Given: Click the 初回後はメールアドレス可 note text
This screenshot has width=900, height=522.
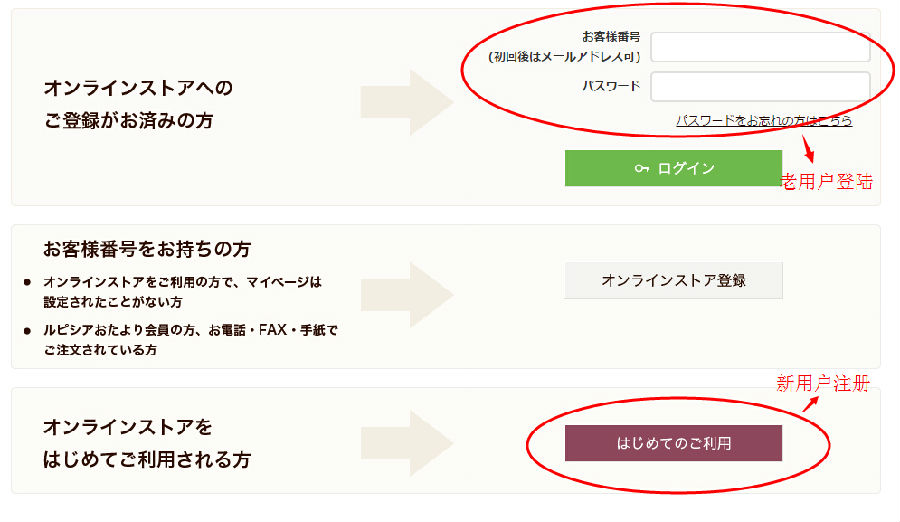Looking at the screenshot, I should click(564, 57).
